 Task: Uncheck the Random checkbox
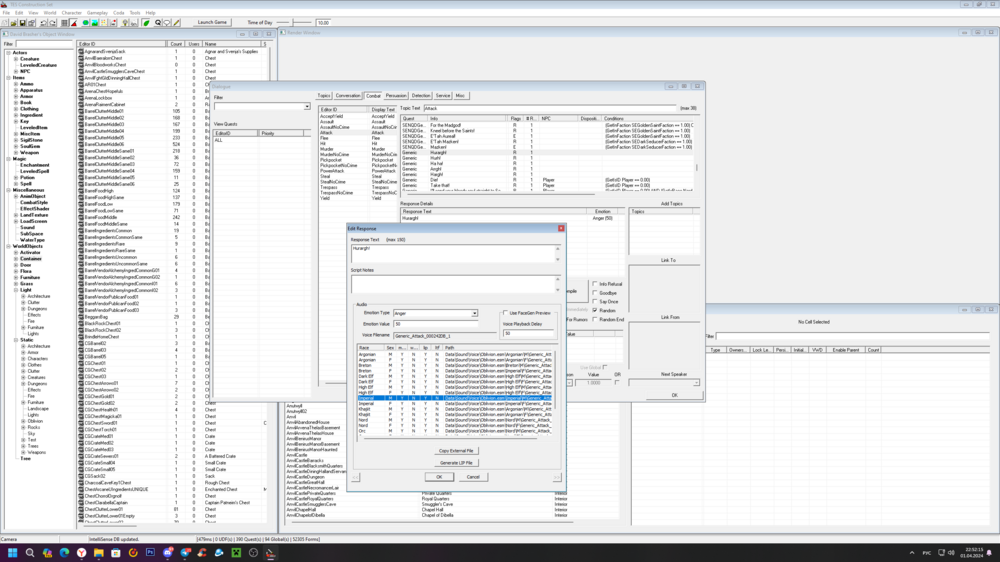coord(595,310)
